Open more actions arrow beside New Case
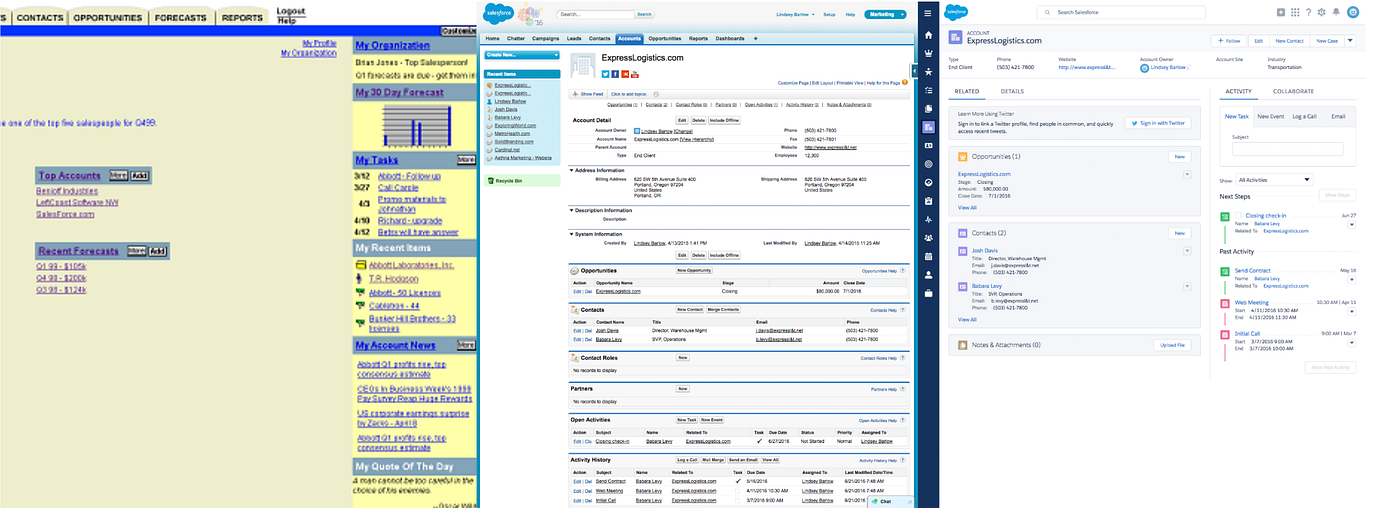 1350,41
